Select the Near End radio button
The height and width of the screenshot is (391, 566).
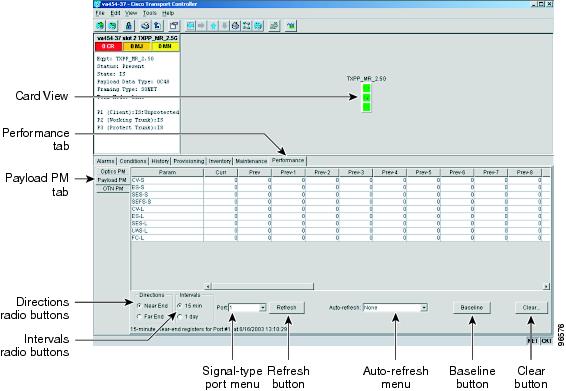139,305
